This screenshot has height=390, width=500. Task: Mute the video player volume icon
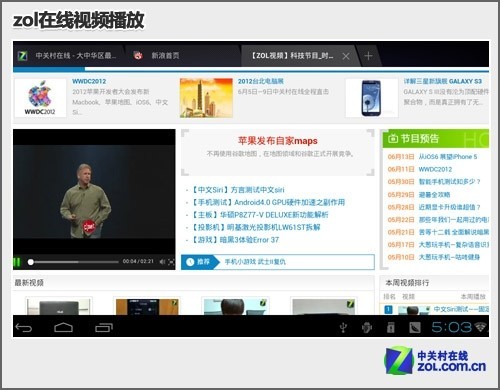[162, 262]
